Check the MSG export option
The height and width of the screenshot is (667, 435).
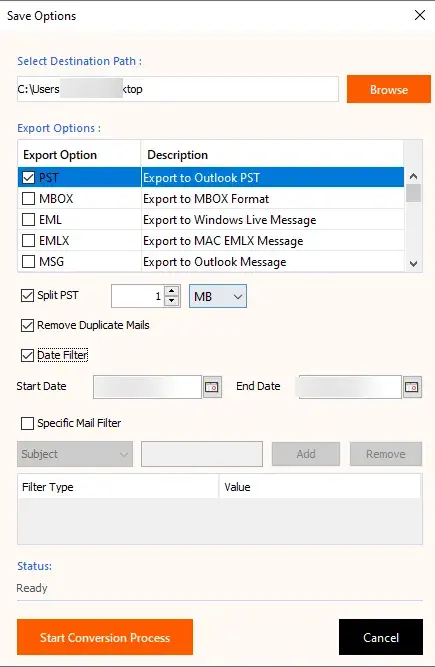pyautogui.click(x=28, y=262)
